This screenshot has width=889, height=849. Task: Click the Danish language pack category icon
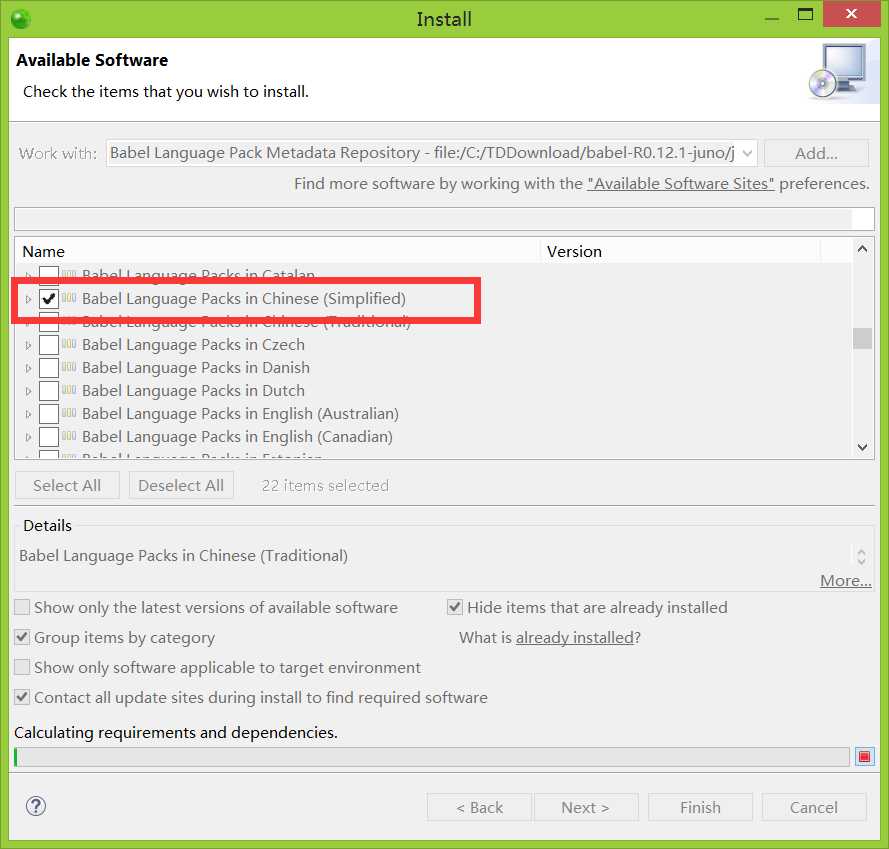click(69, 367)
